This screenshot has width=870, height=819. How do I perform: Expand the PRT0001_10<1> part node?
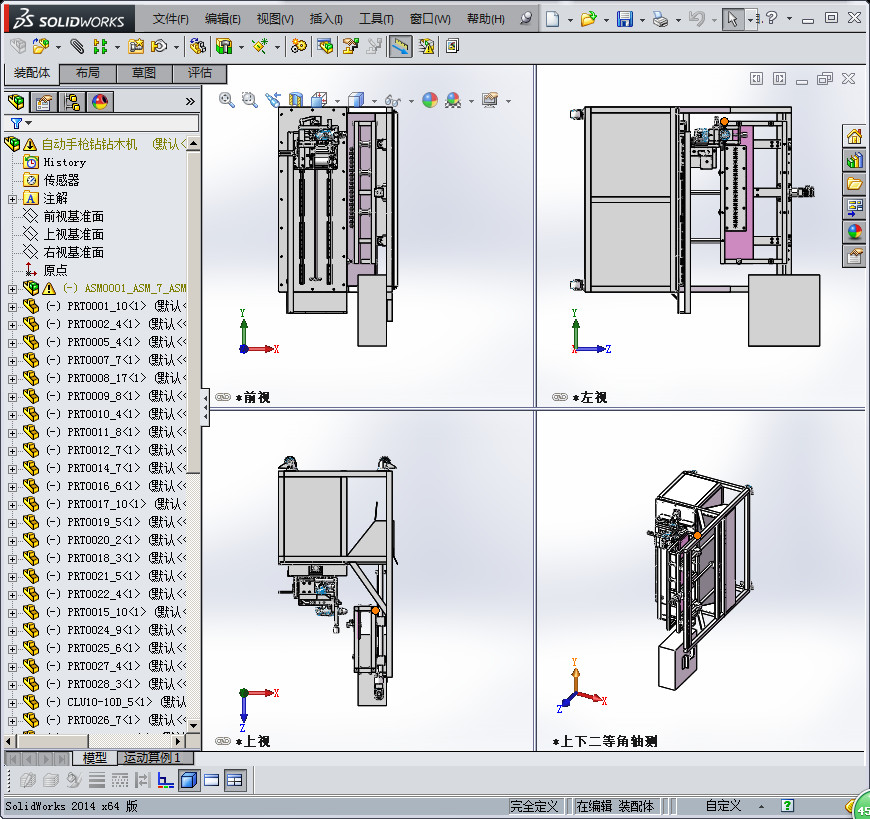(x=12, y=307)
